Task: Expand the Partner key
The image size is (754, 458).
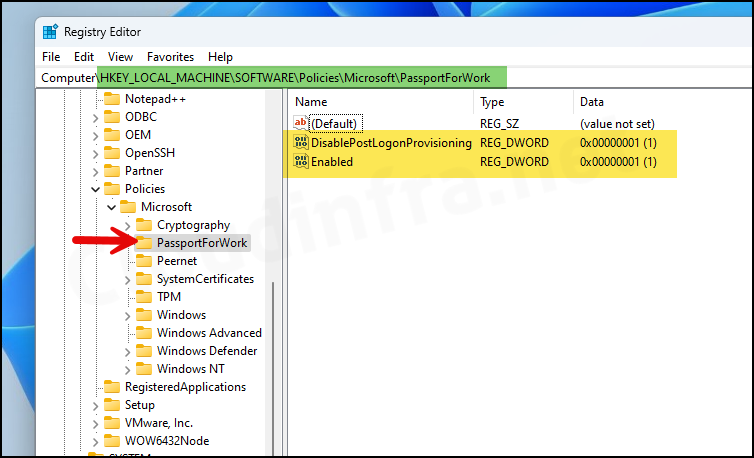Action: point(95,172)
